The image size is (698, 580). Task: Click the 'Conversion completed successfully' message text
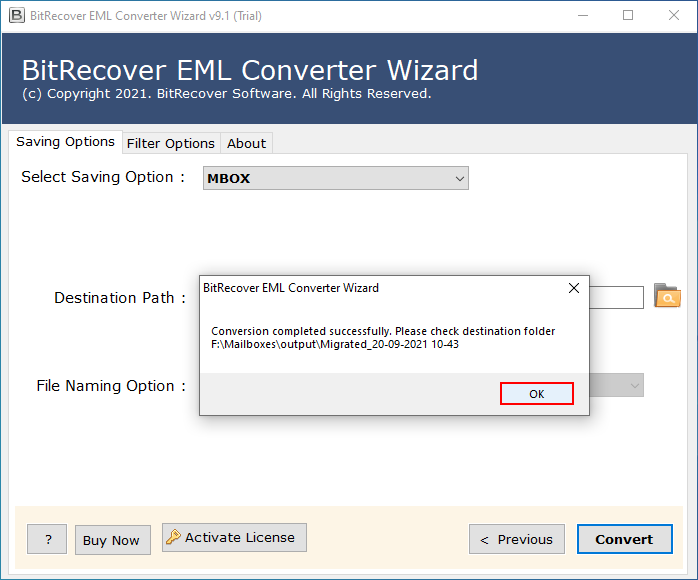coord(383,331)
